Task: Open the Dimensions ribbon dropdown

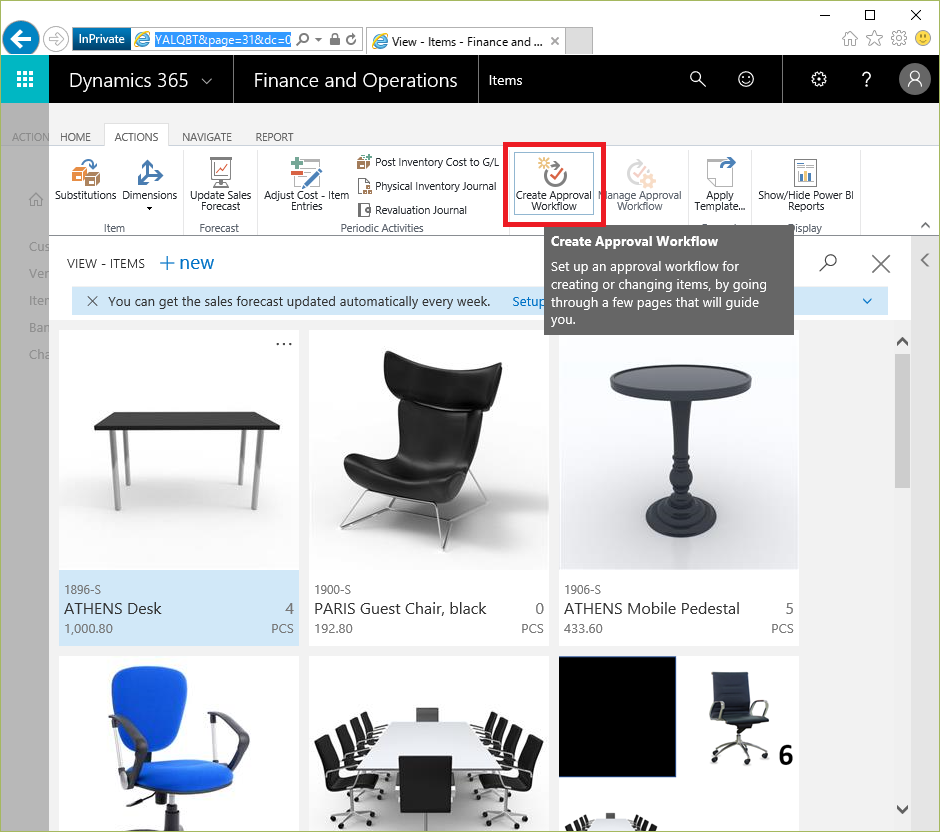Action: coord(149,185)
